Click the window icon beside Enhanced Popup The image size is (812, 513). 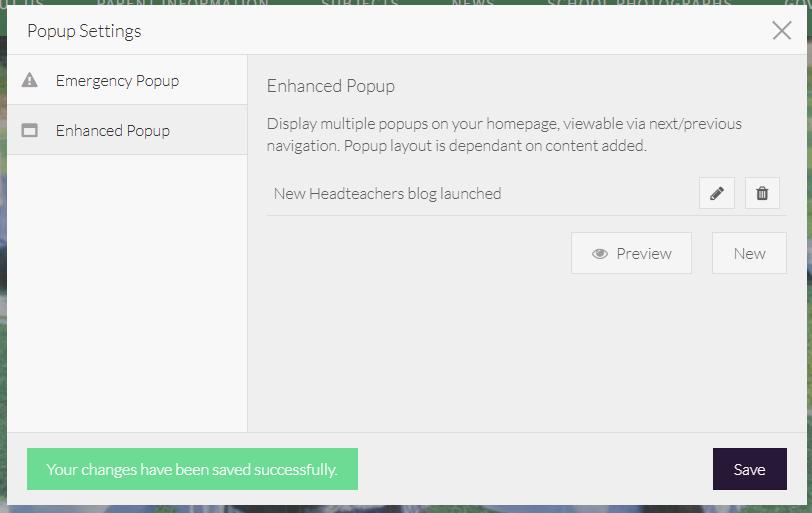click(30, 130)
